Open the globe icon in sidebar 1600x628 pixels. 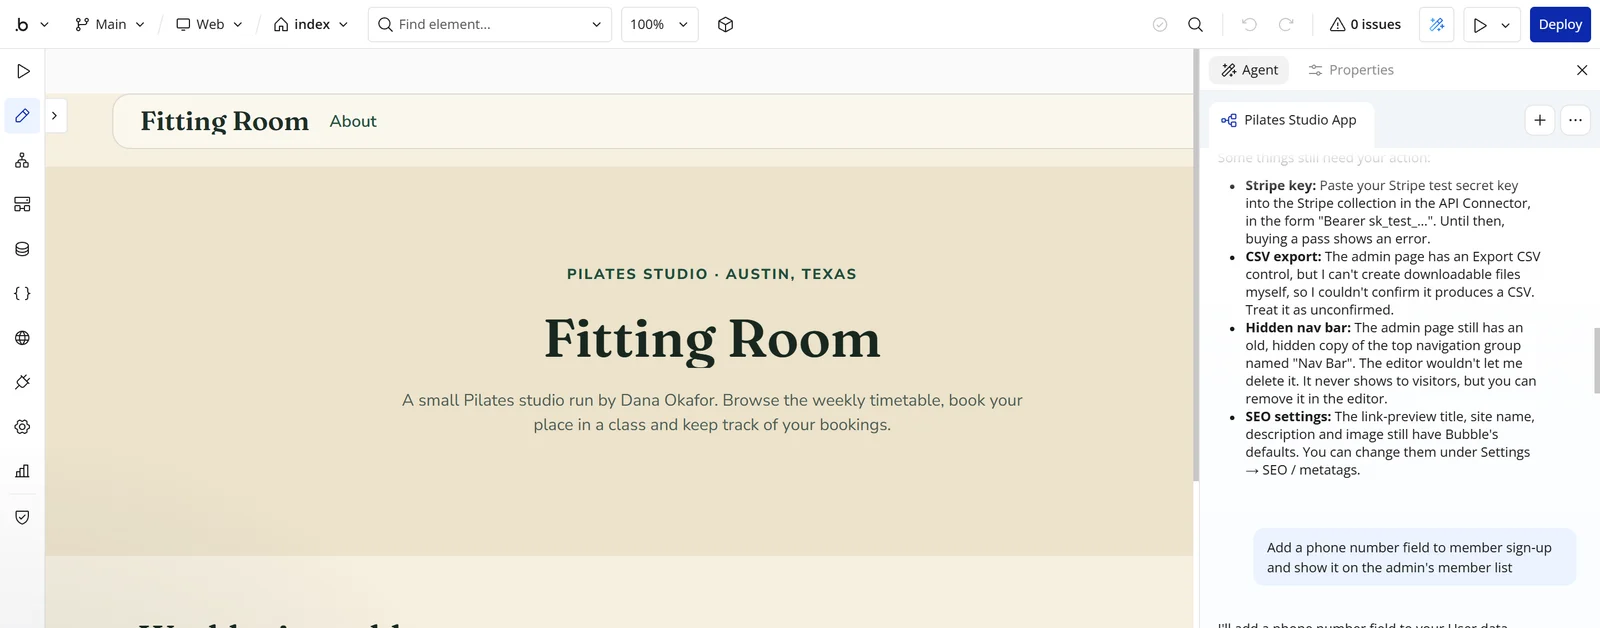coord(22,338)
